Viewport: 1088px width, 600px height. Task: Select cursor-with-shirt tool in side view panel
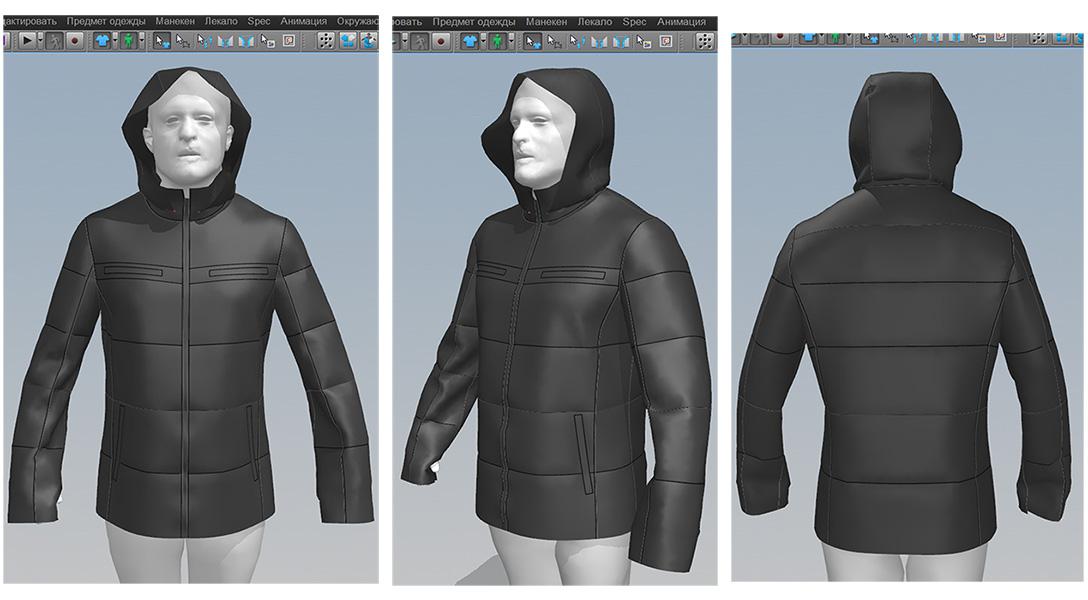532,41
